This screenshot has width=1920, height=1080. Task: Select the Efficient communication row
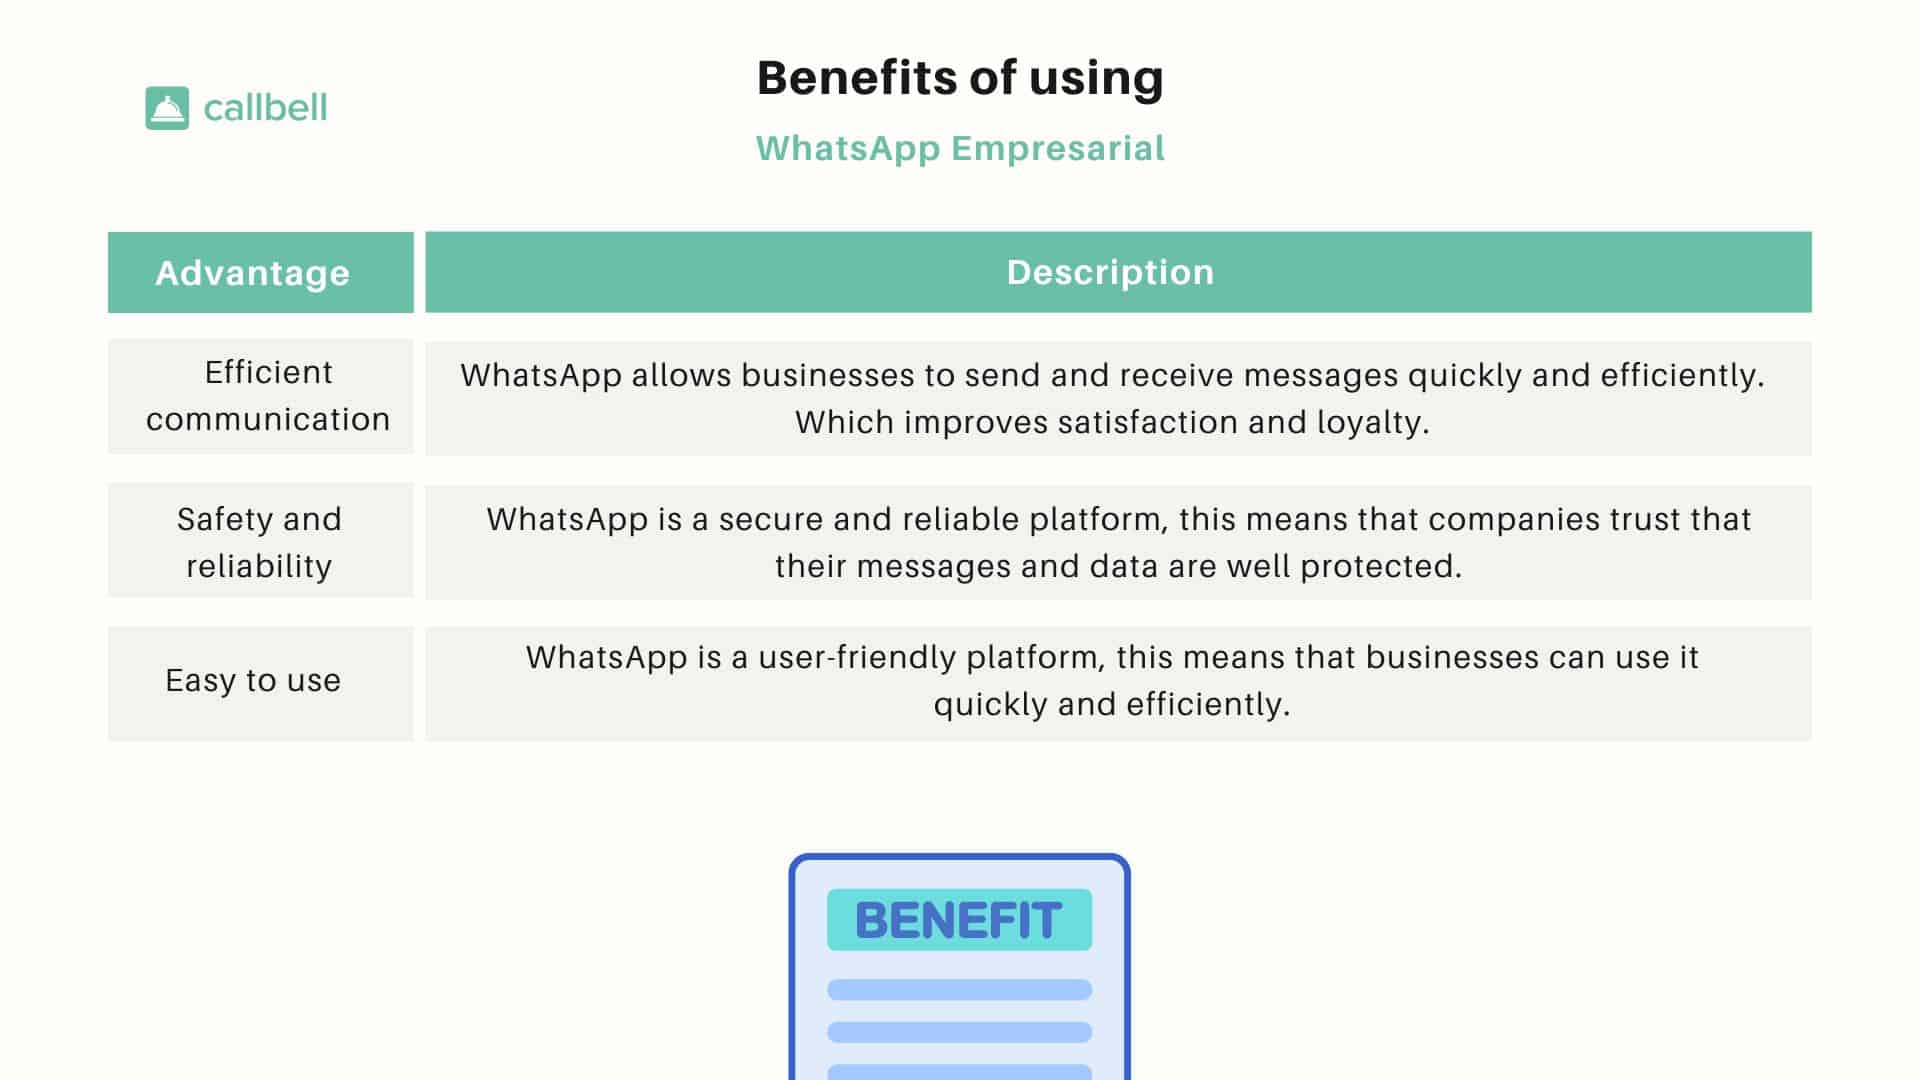pyautogui.click(x=960, y=398)
